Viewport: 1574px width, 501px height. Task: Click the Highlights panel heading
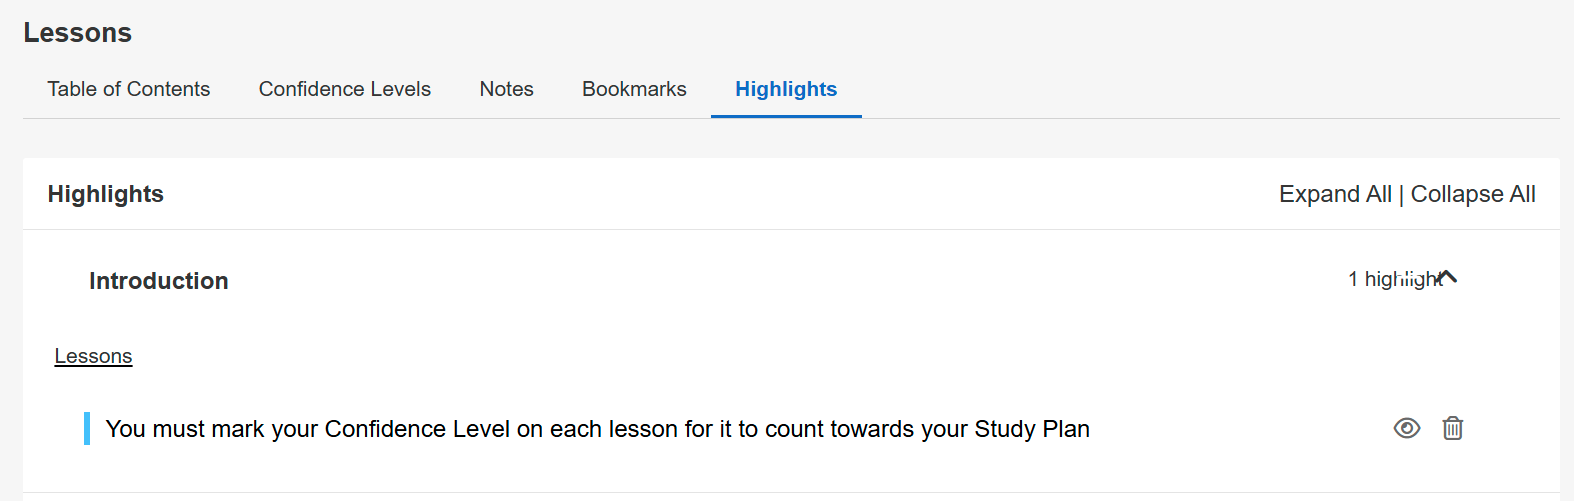[105, 194]
